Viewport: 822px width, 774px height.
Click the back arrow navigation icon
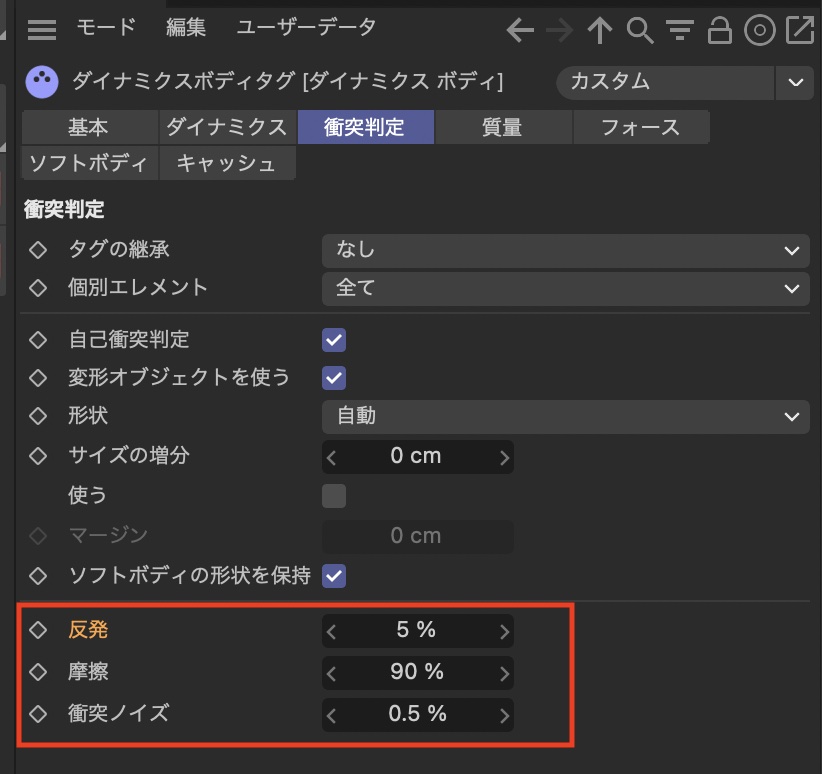click(x=520, y=31)
